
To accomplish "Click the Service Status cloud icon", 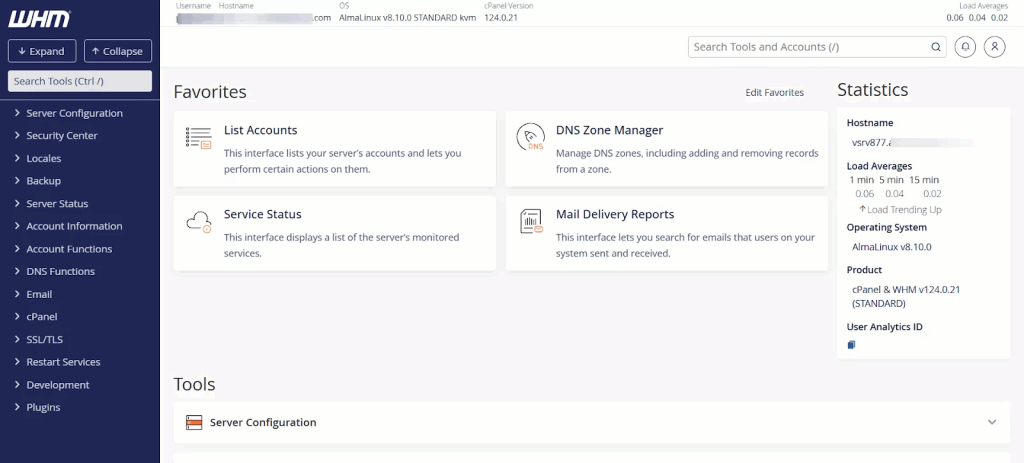I will click(199, 222).
